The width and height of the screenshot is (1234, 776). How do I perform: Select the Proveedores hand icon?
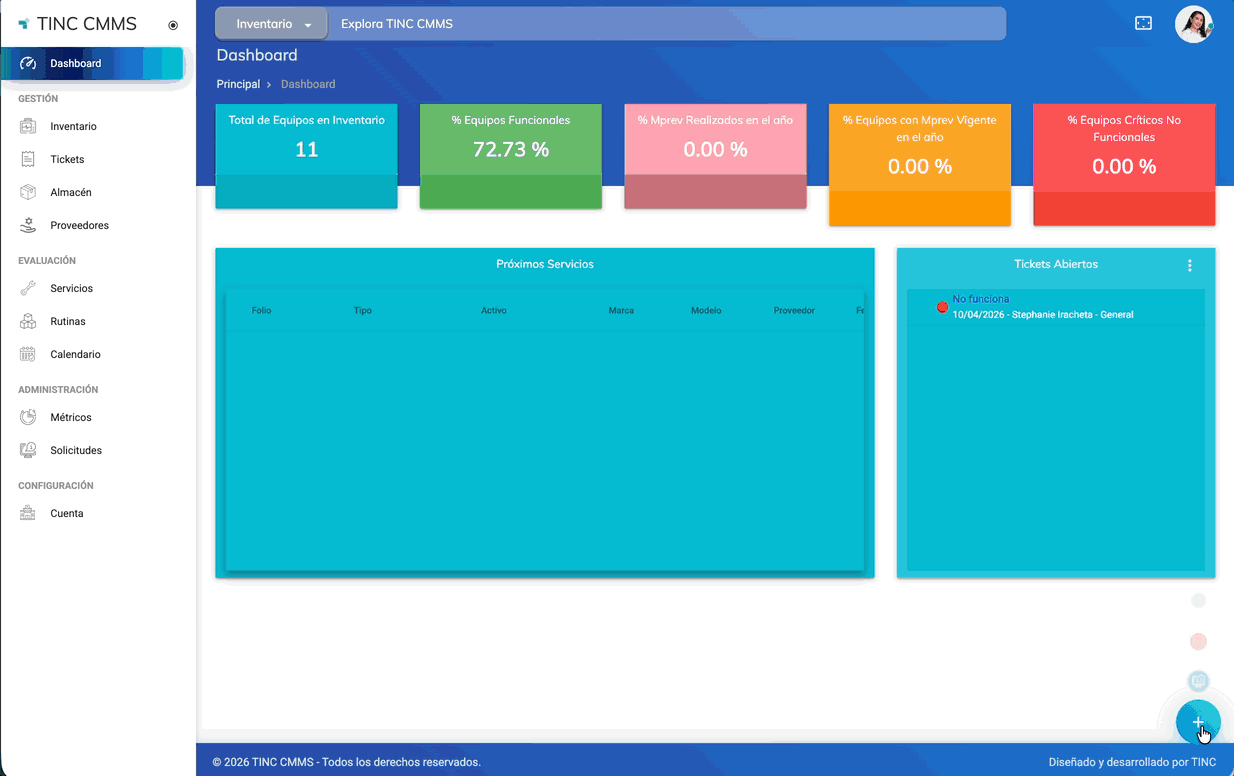tap(28, 226)
